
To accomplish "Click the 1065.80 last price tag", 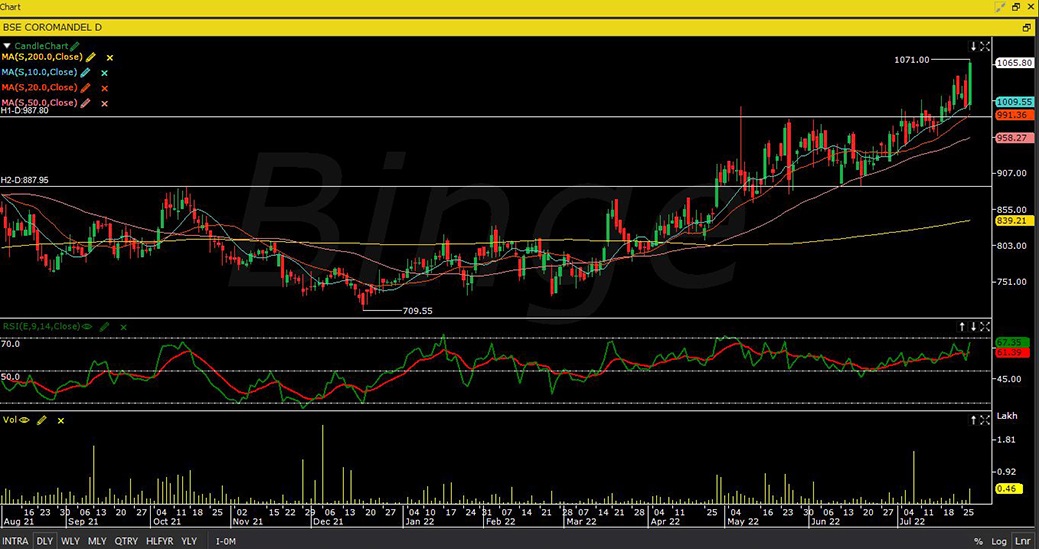I will [x=1014, y=63].
